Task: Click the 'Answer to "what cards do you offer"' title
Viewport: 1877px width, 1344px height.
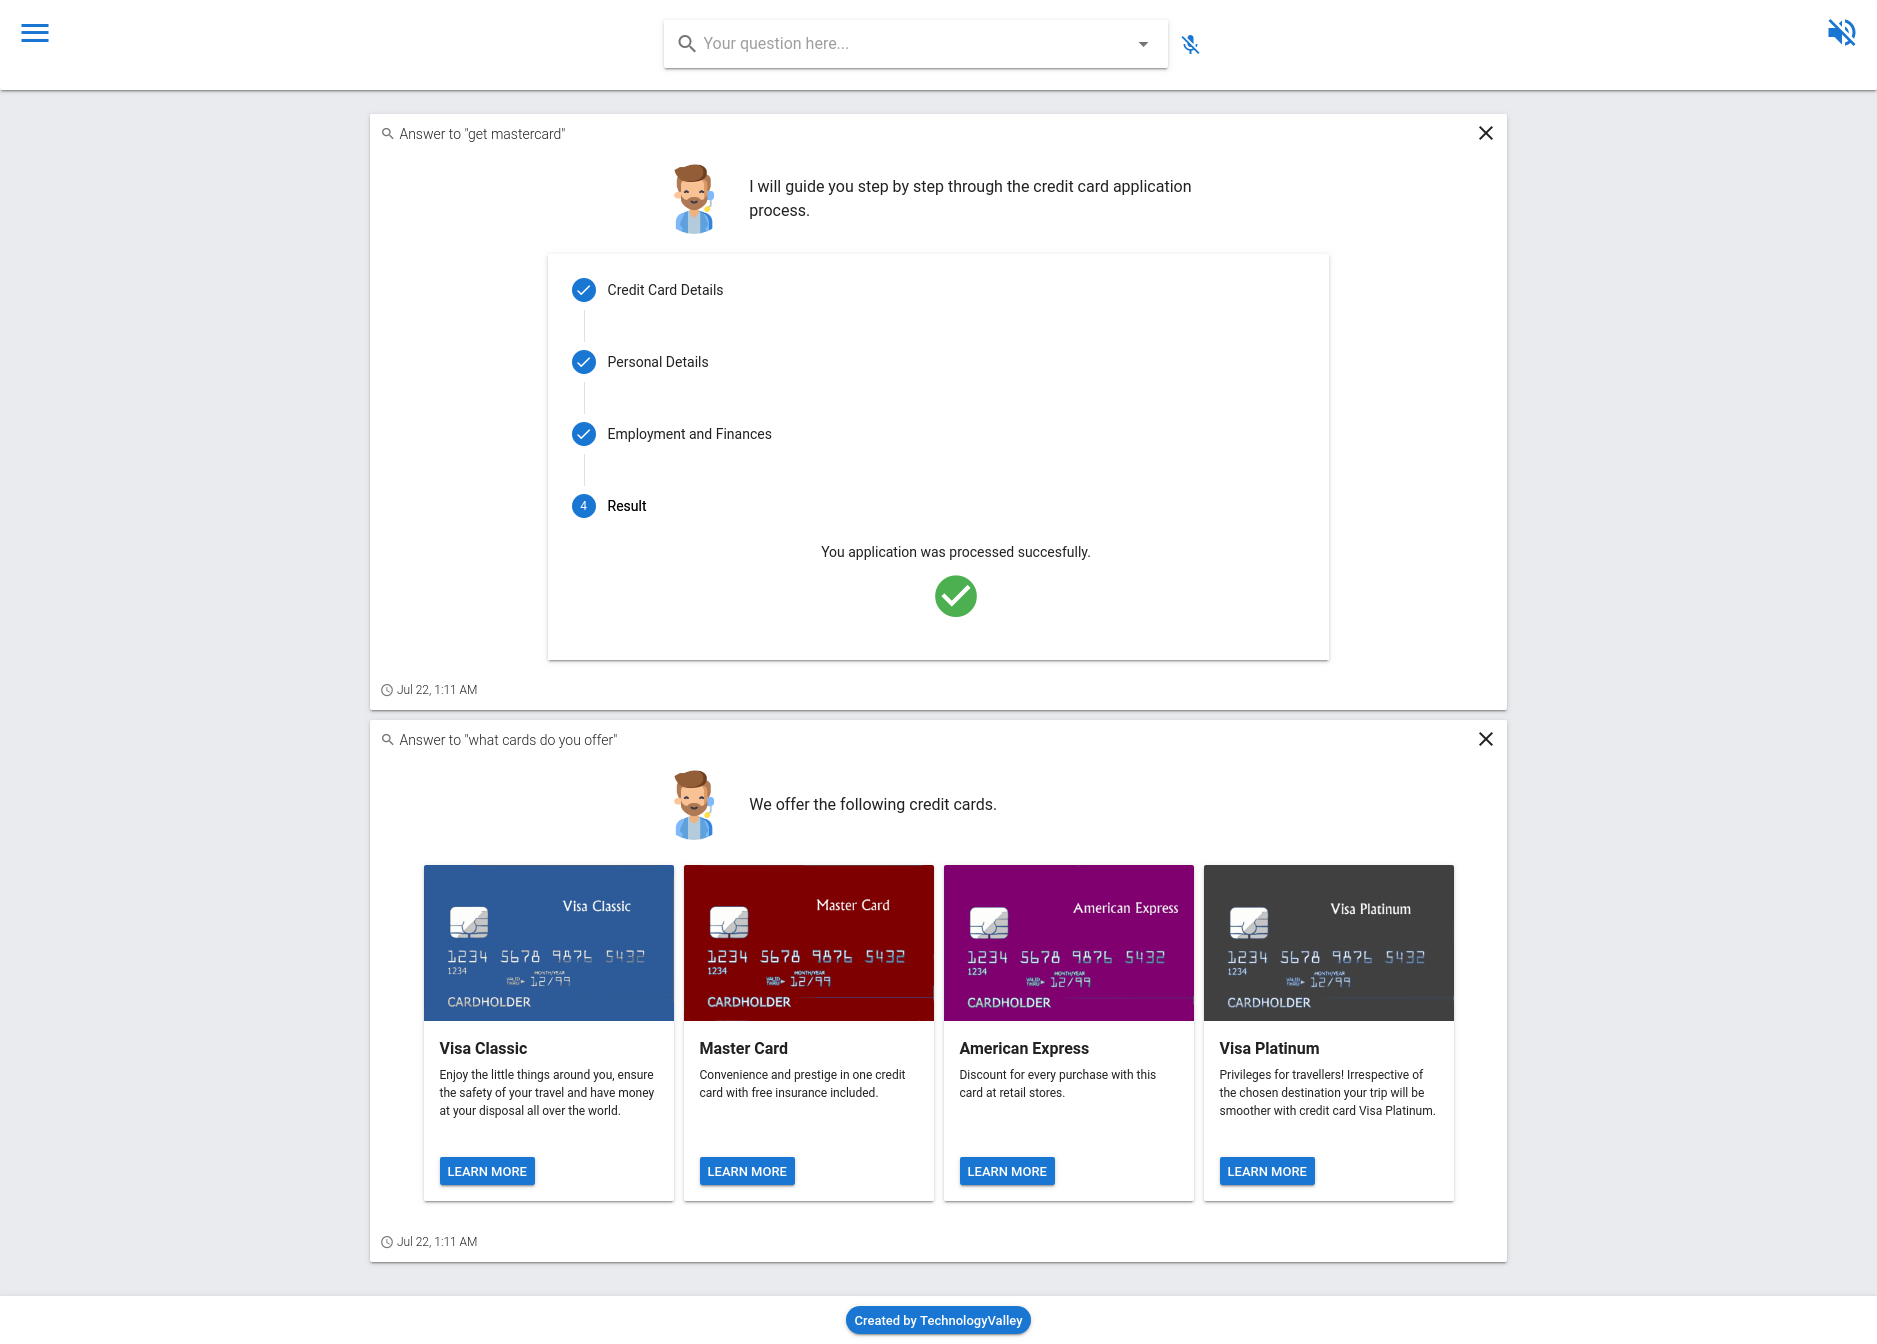Action: point(508,740)
